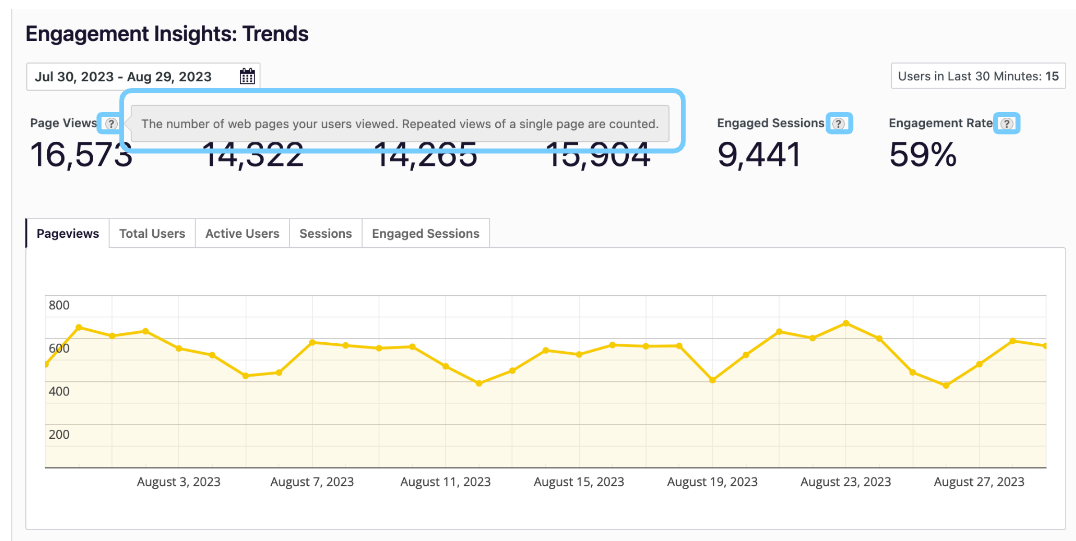Click the Jul 30 - Aug 29 date range field

[x=130, y=77]
